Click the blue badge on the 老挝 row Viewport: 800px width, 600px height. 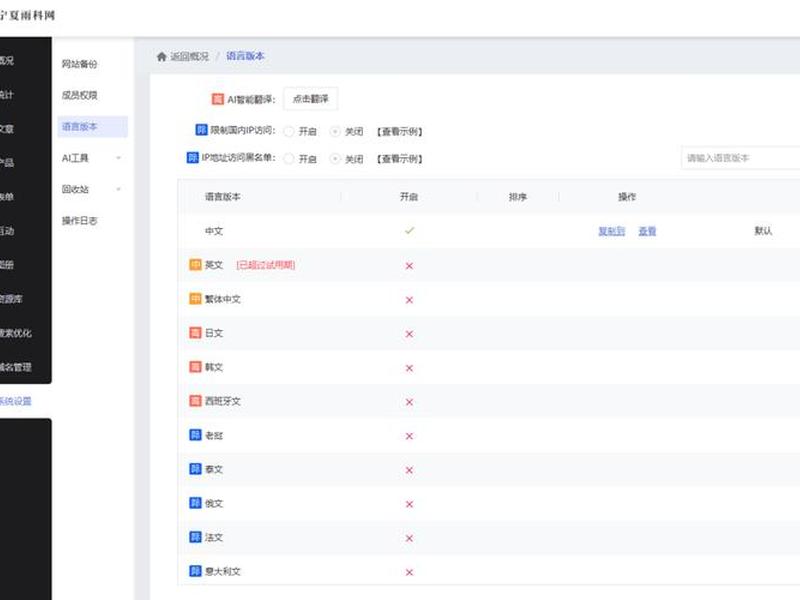[195, 435]
